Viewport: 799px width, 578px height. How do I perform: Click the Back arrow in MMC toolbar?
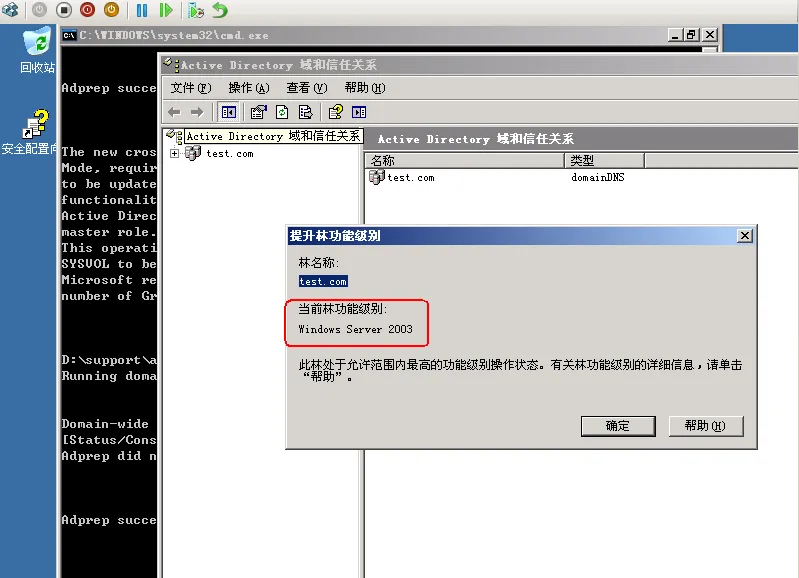pos(174,112)
